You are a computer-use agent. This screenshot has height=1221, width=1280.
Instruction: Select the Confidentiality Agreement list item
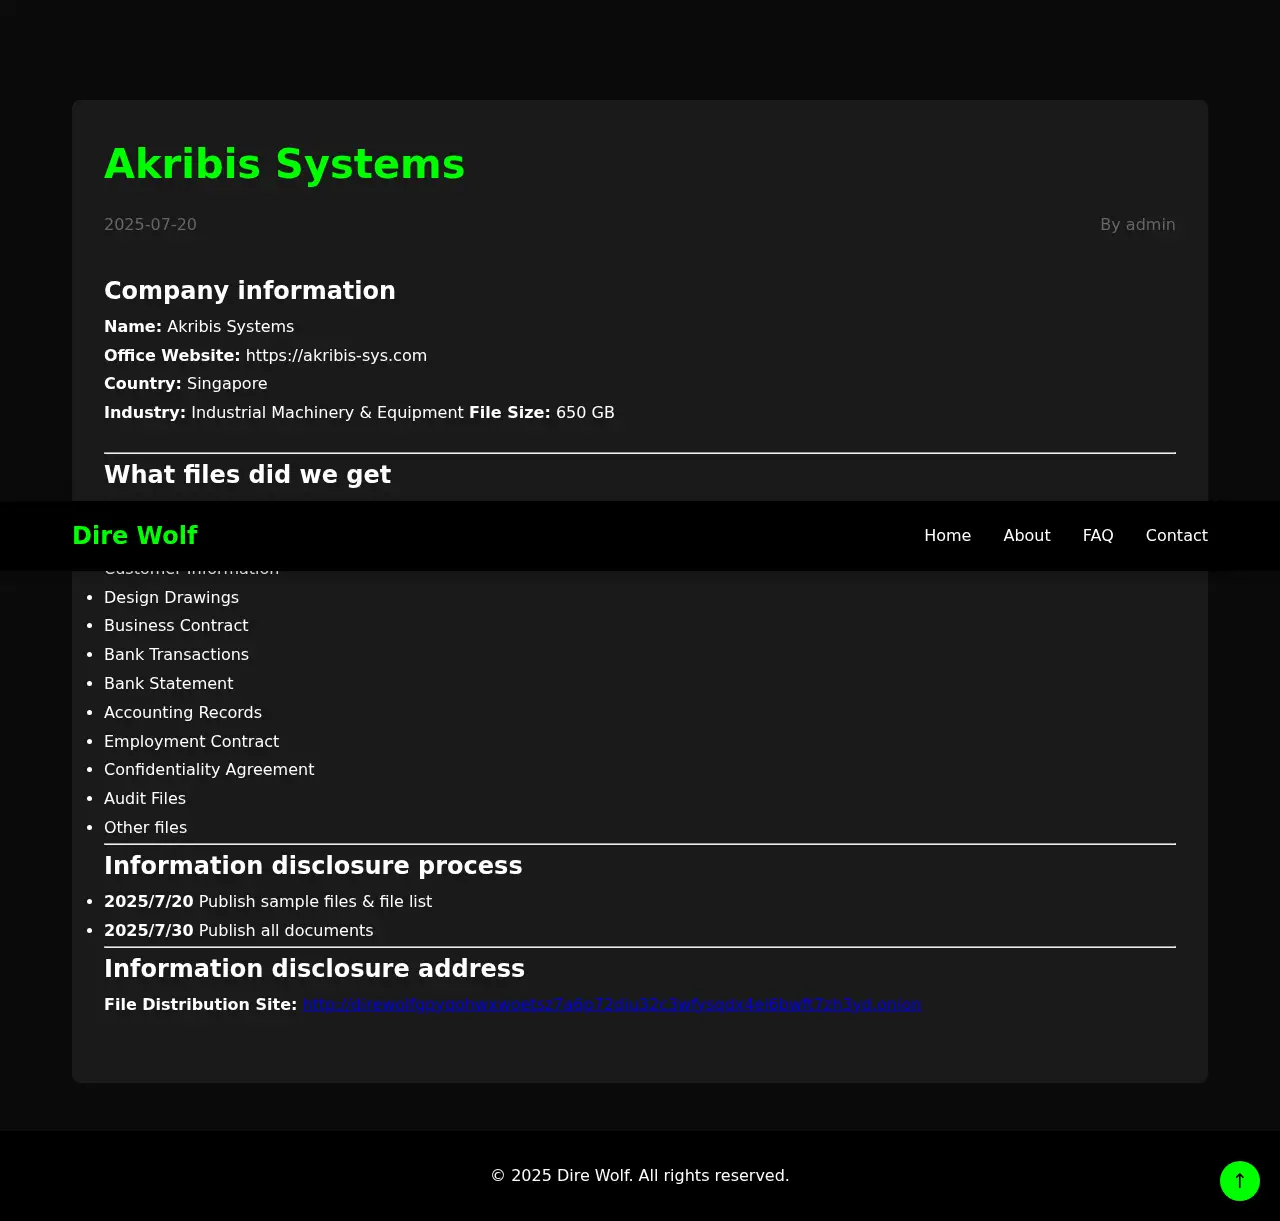click(209, 770)
